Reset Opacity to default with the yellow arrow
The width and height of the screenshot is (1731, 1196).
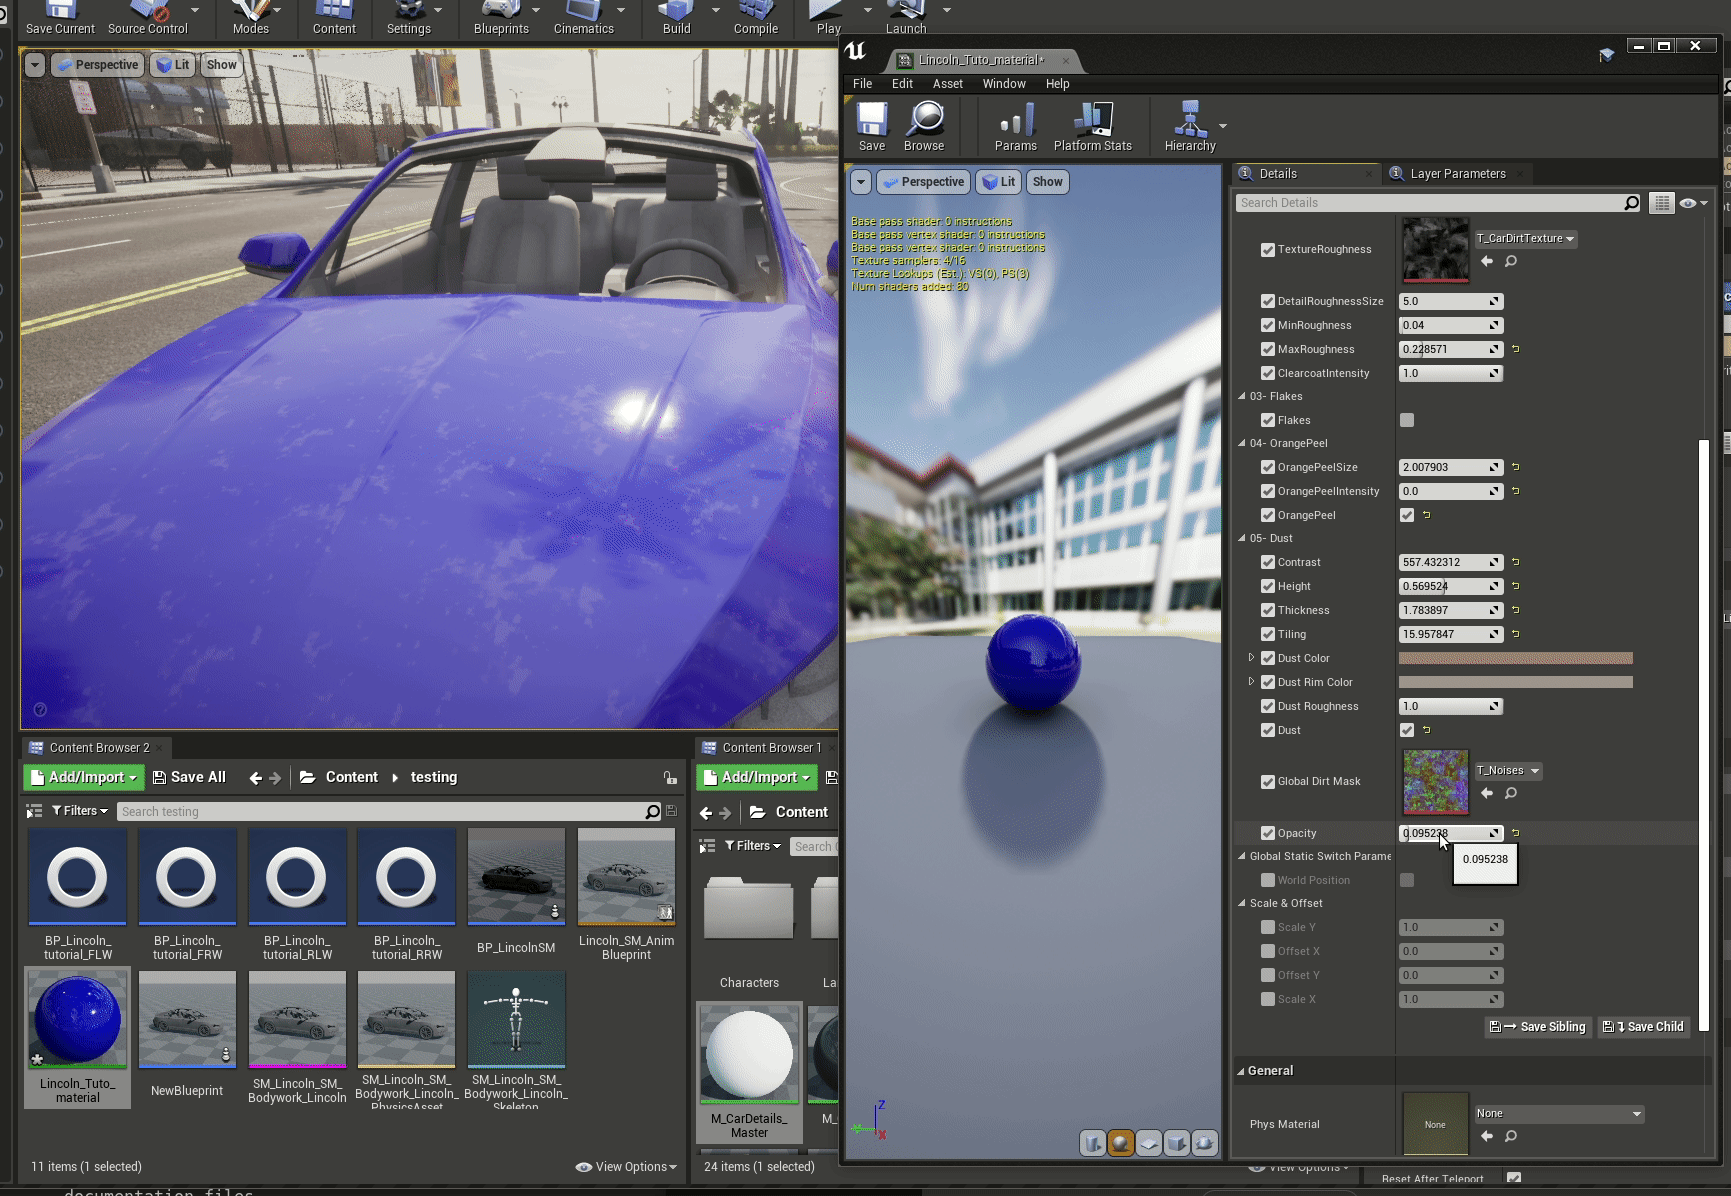coord(1516,833)
